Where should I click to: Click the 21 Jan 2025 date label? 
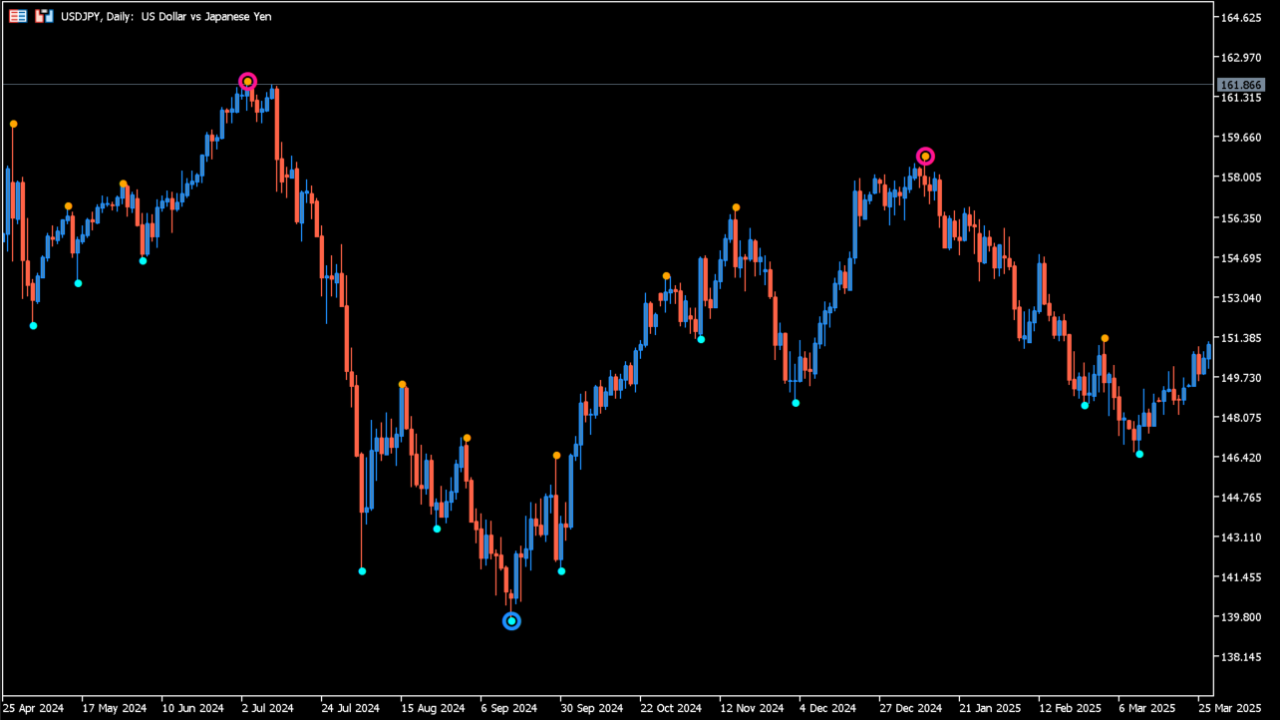990,708
